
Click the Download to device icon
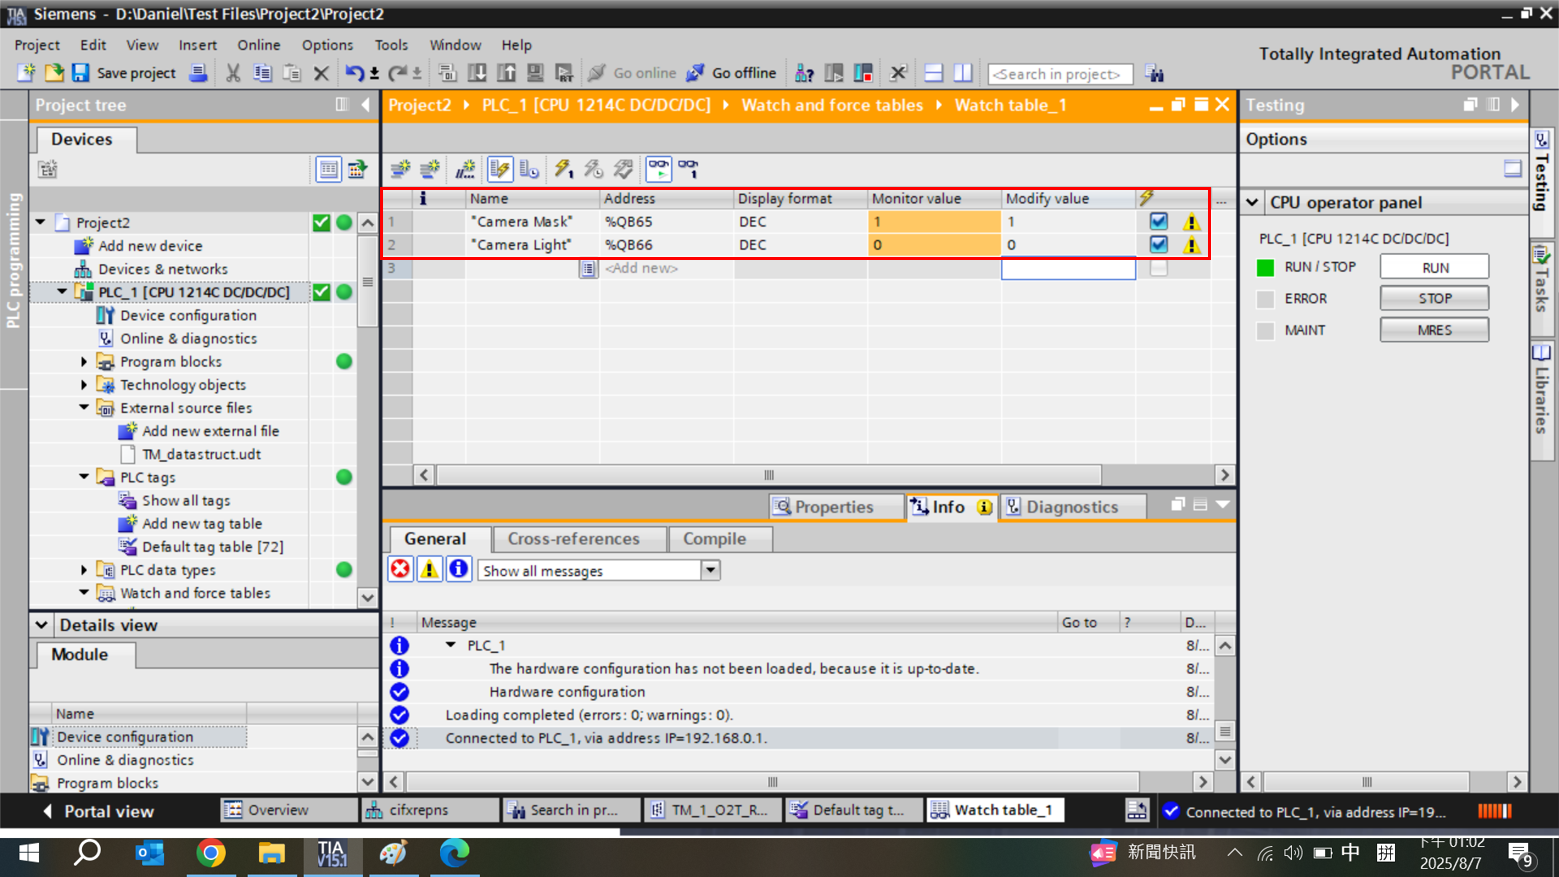click(x=477, y=73)
